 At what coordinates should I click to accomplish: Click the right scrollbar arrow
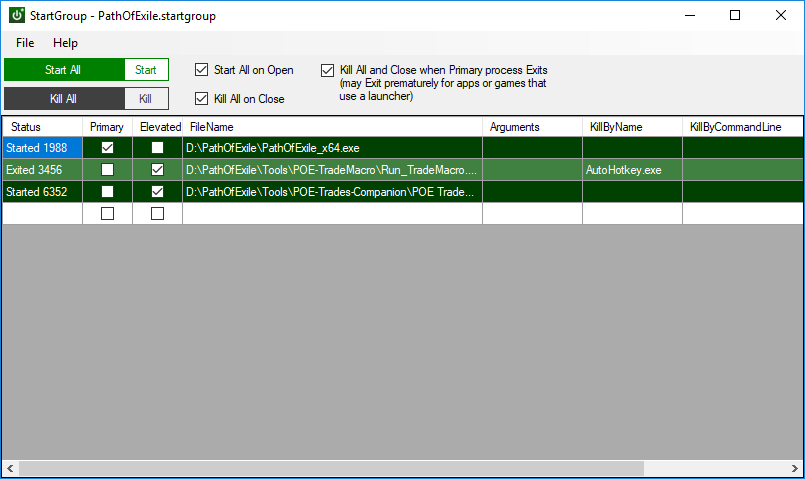795,468
